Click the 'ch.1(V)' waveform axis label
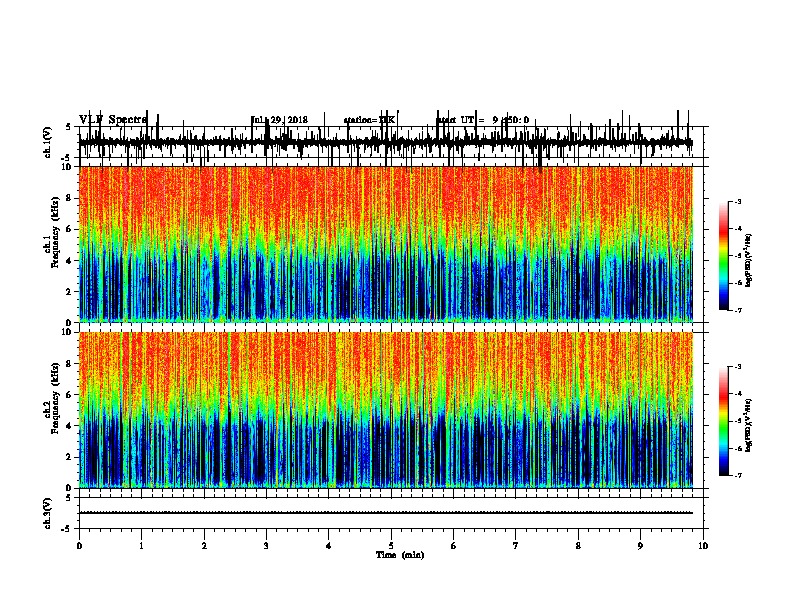The image size is (792, 612). 48,142
